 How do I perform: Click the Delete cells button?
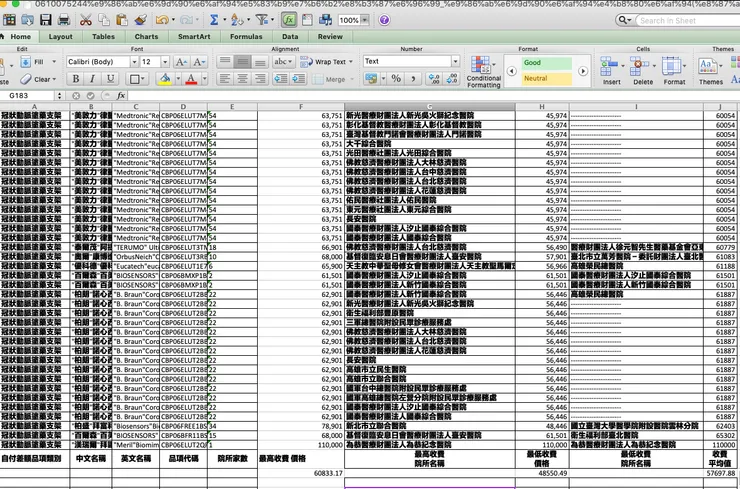pos(642,71)
